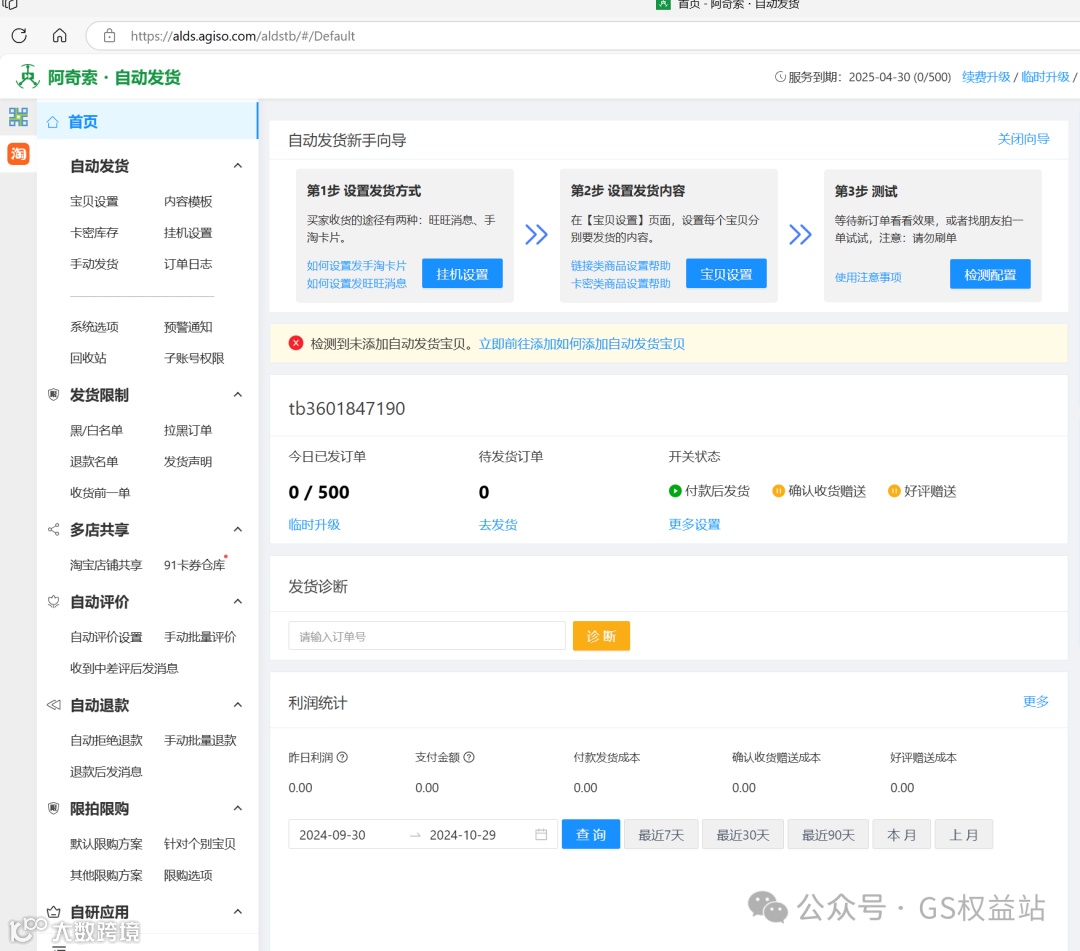
Task: Filter profits by 最近30天
Action: point(742,835)
